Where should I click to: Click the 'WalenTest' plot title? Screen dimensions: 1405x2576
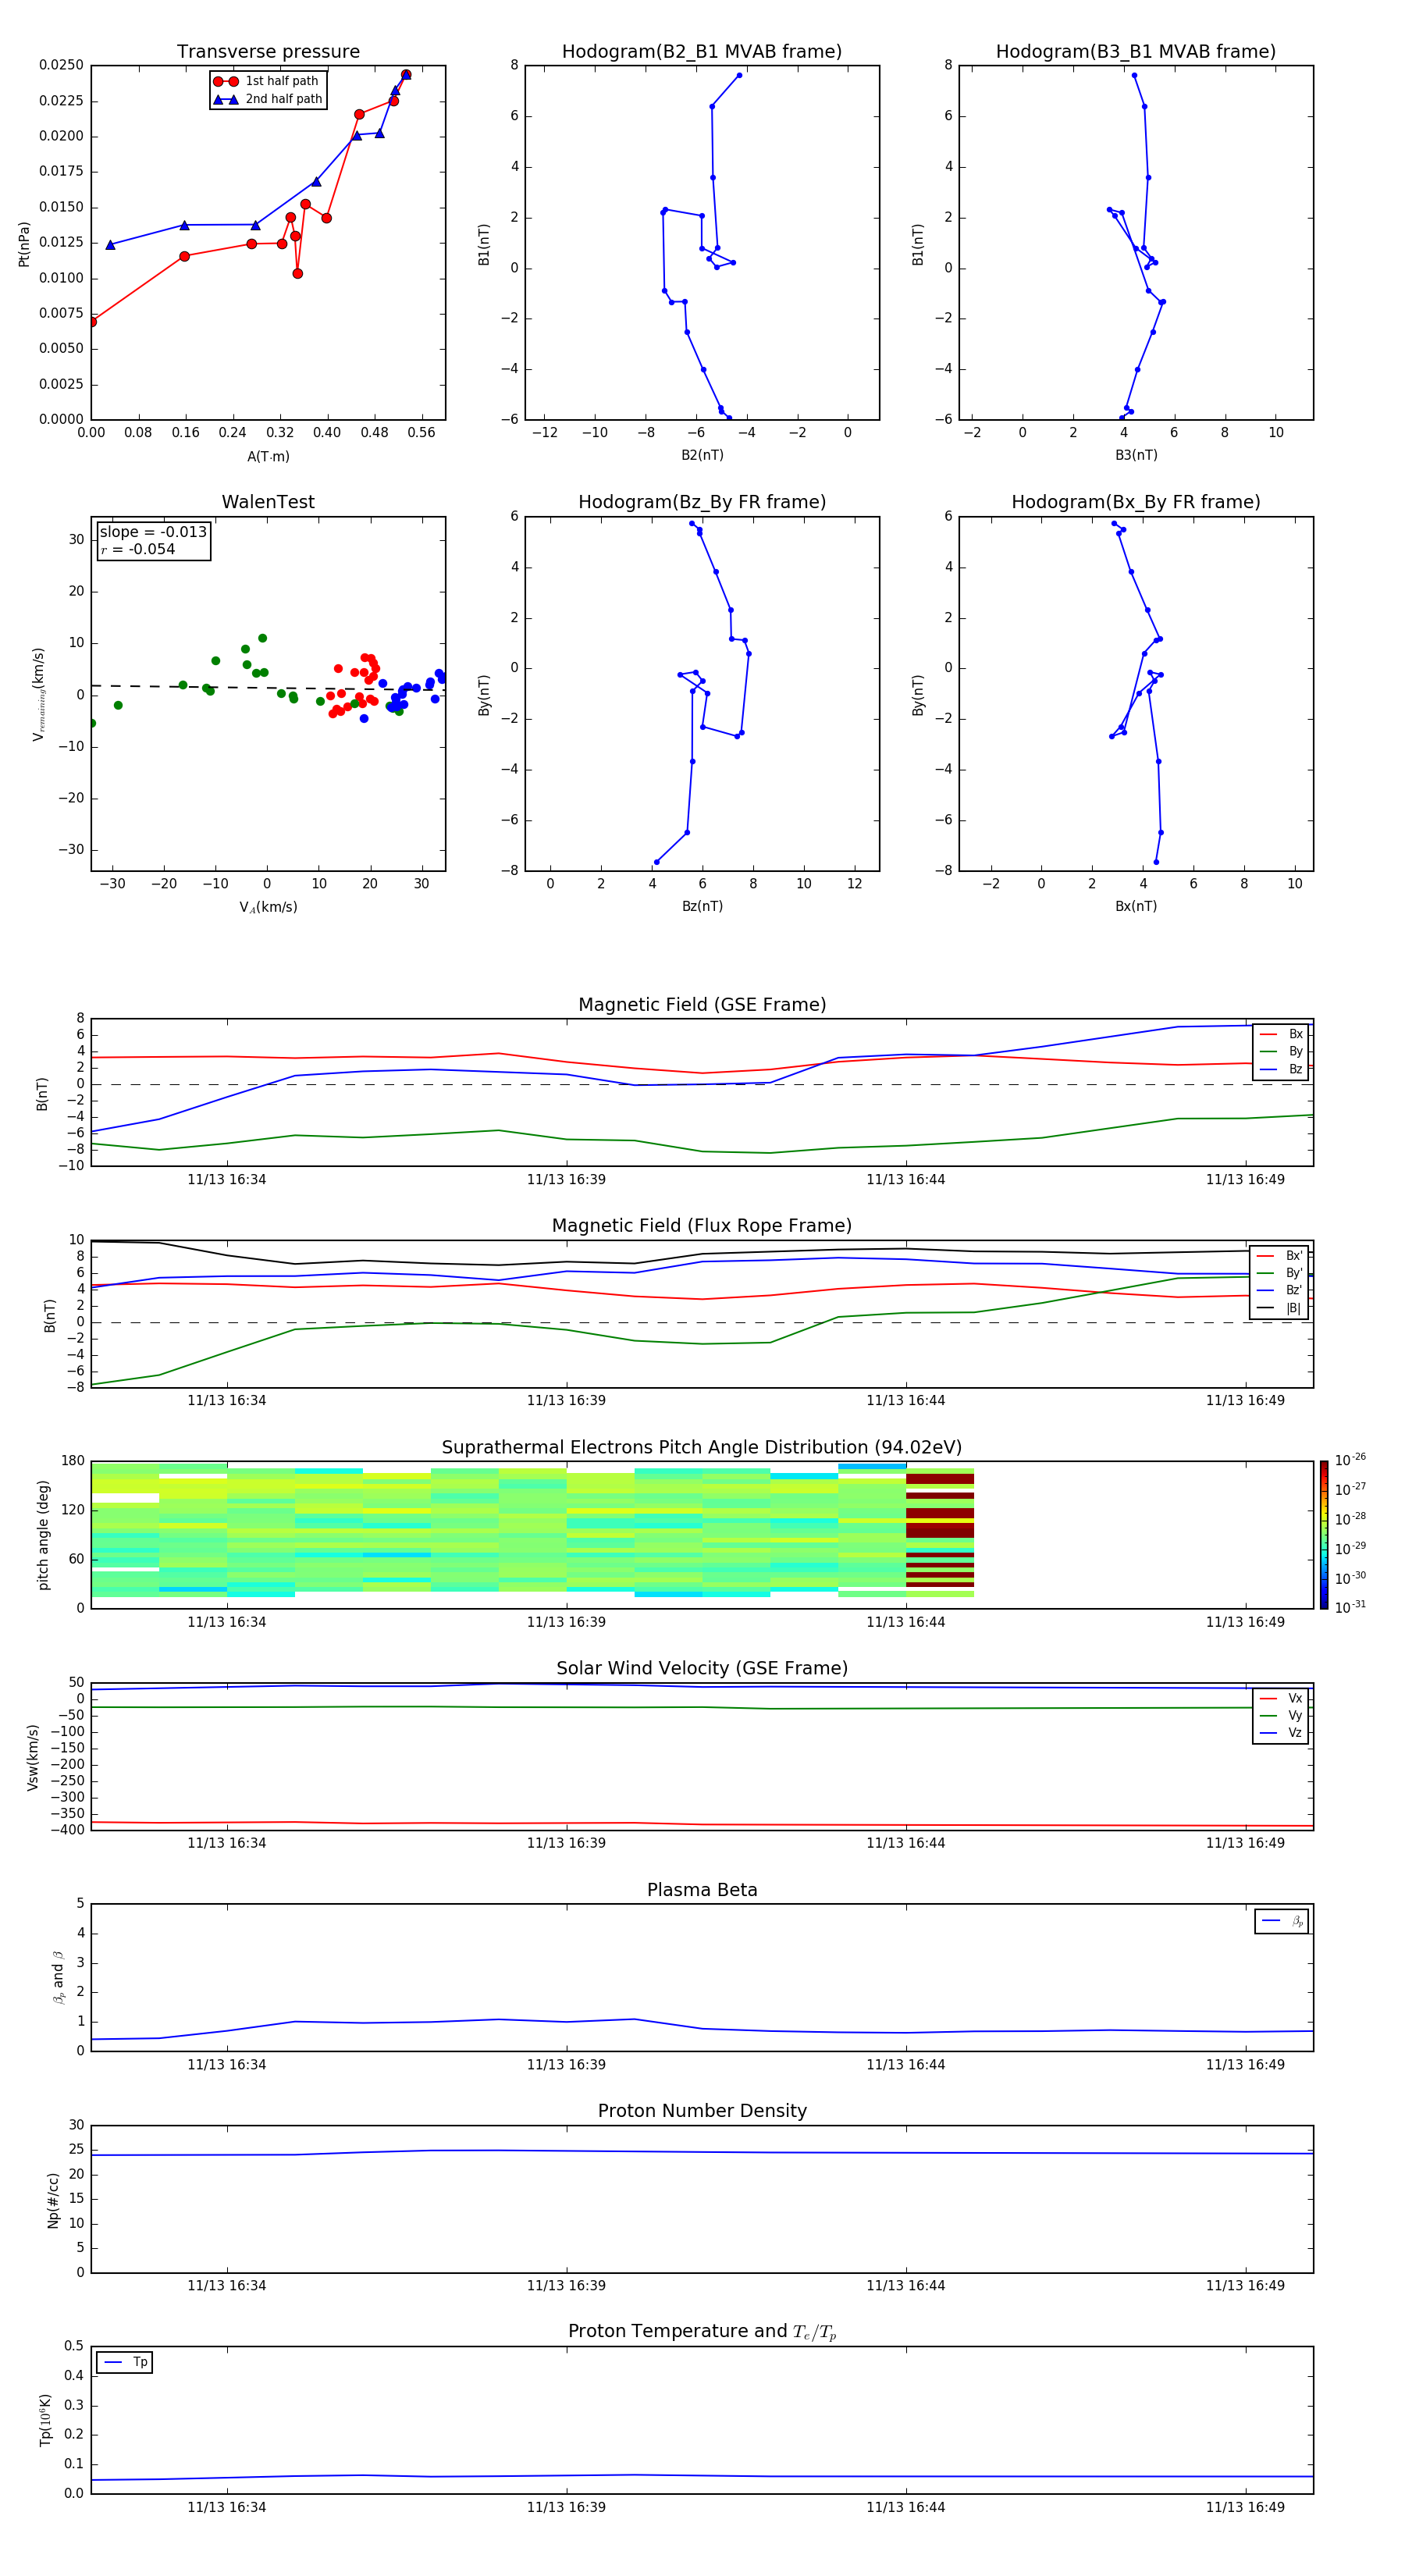click(268, 502)
